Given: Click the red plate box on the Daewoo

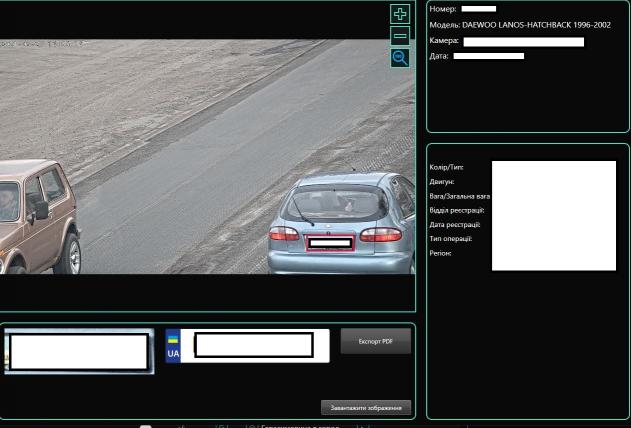Looking at the screenshot, I should (329, 243).
